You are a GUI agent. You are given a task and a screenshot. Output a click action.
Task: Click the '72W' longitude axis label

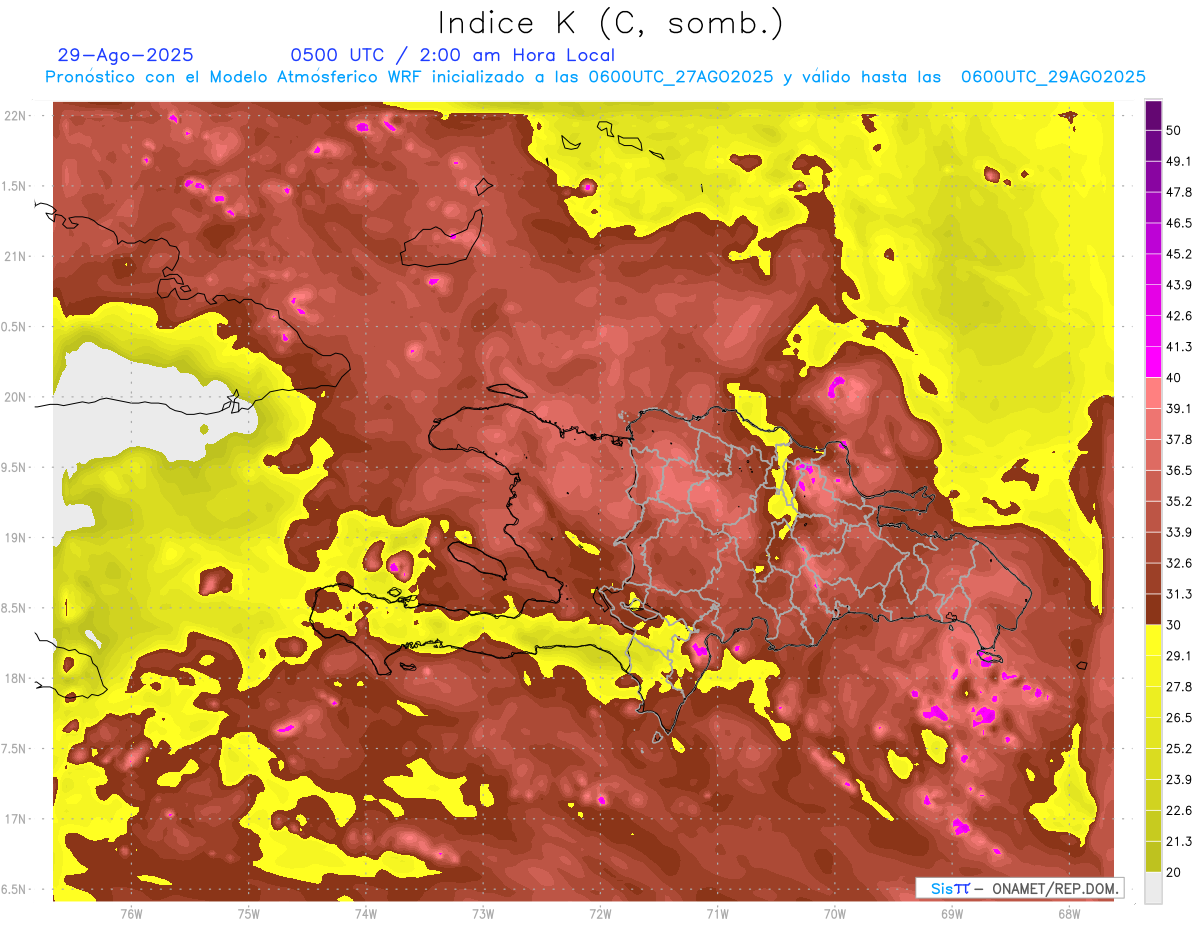[600, 913]
